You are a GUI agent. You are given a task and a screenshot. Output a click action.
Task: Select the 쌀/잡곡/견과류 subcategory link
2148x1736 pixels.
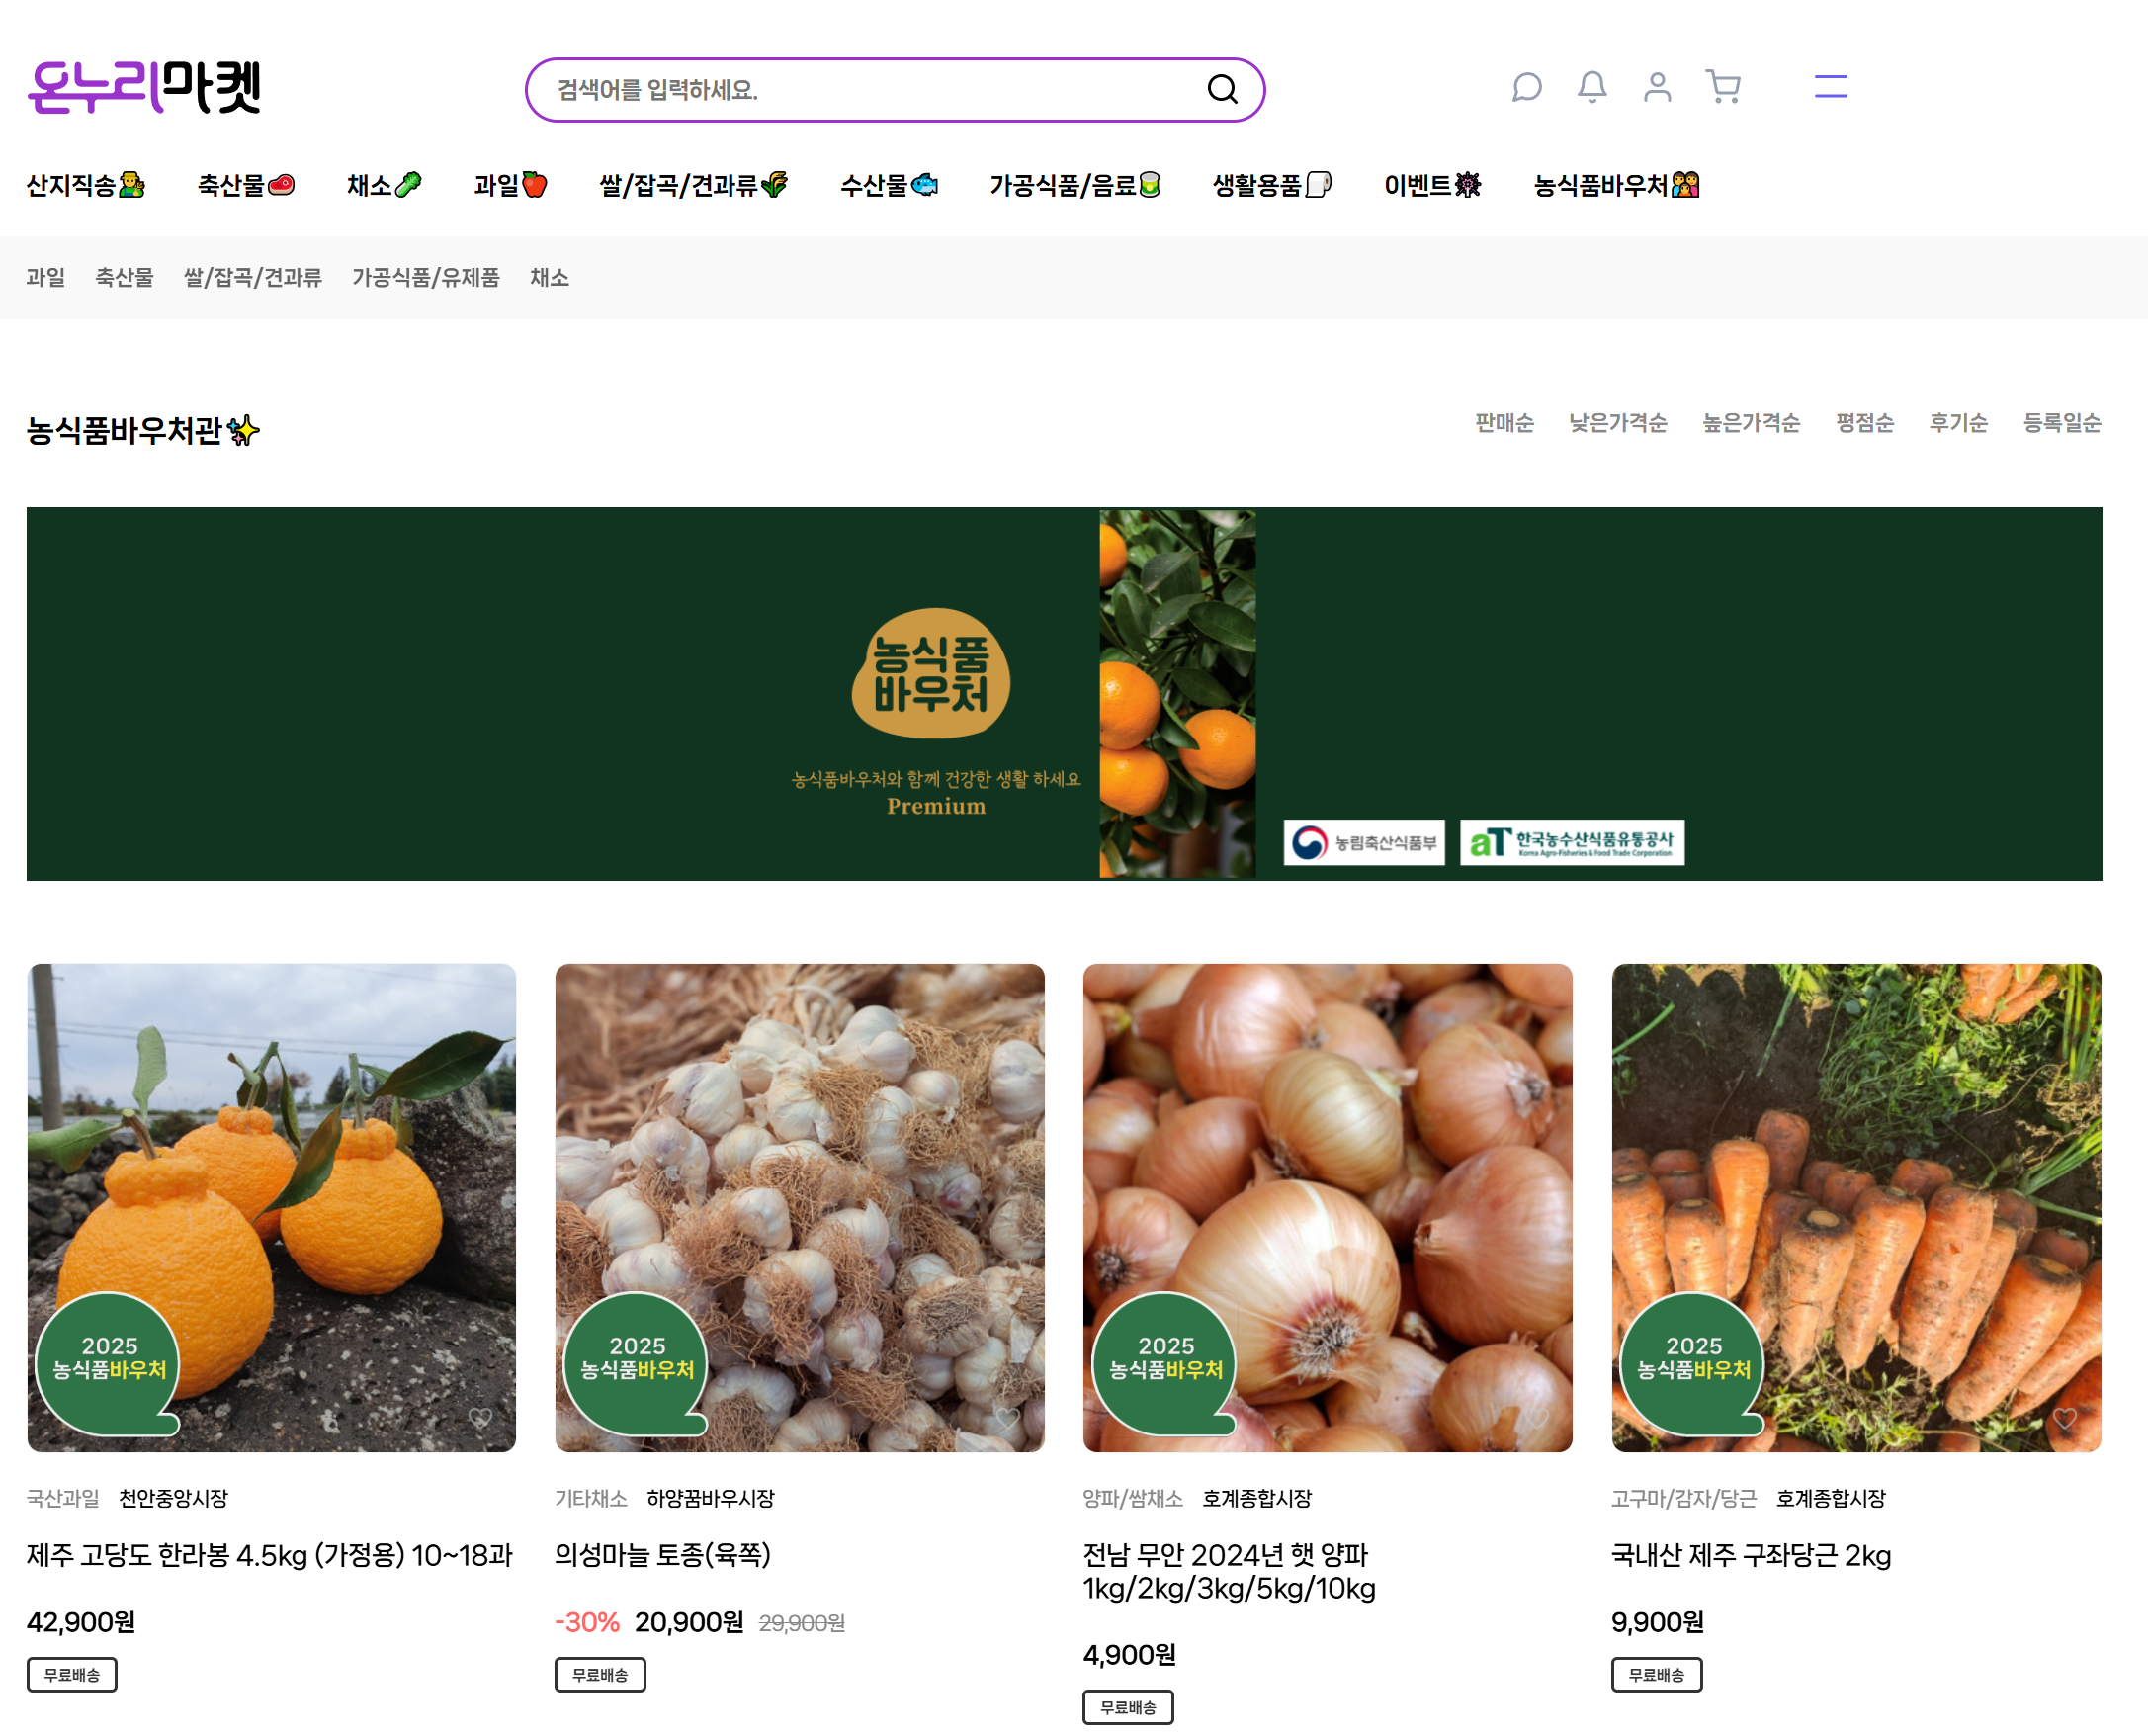tap(253, 278)
